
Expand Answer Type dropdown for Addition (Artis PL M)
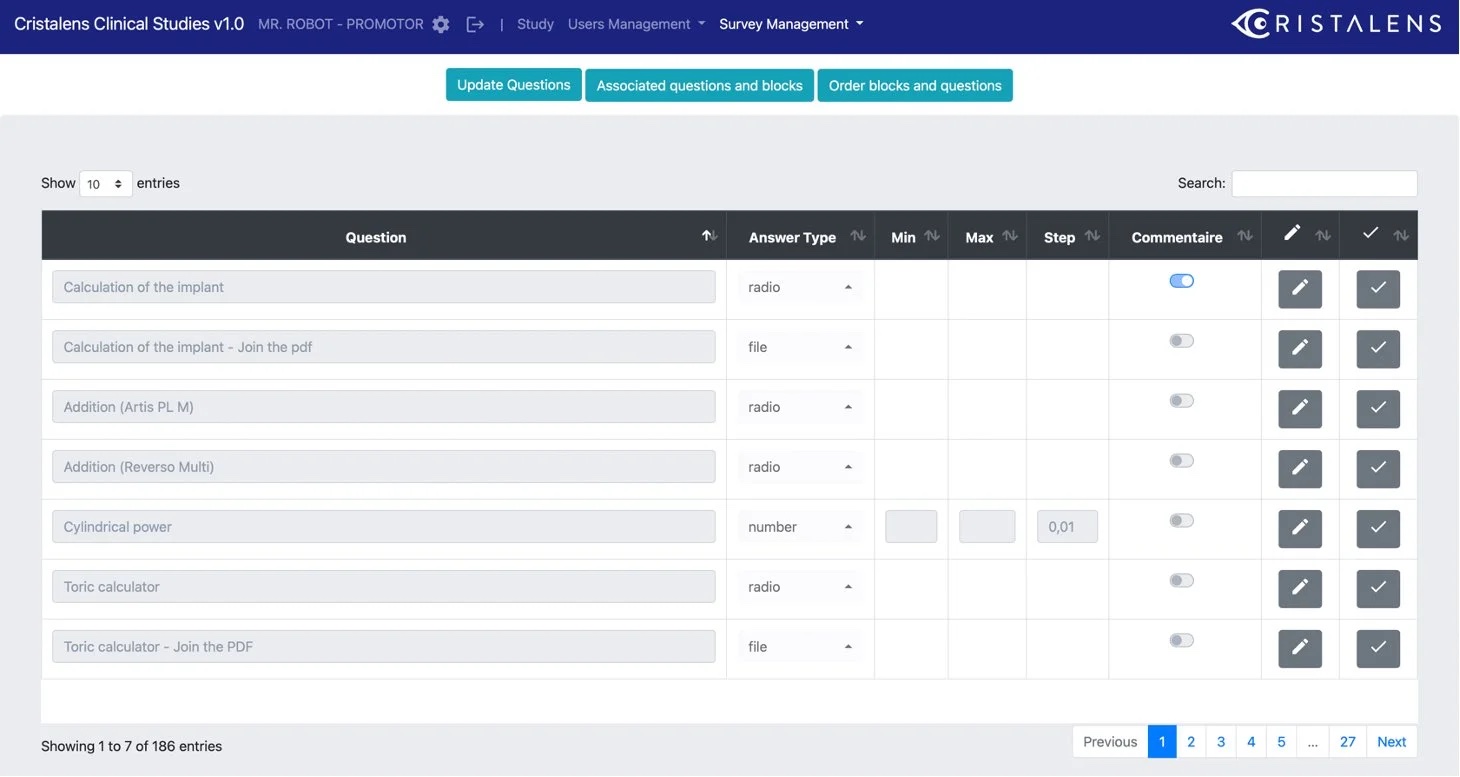[x=799, y=407]
